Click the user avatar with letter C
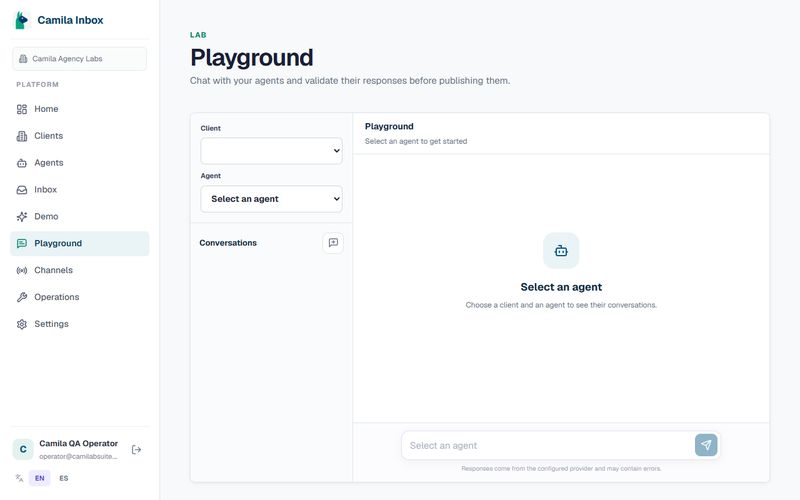 23,449
